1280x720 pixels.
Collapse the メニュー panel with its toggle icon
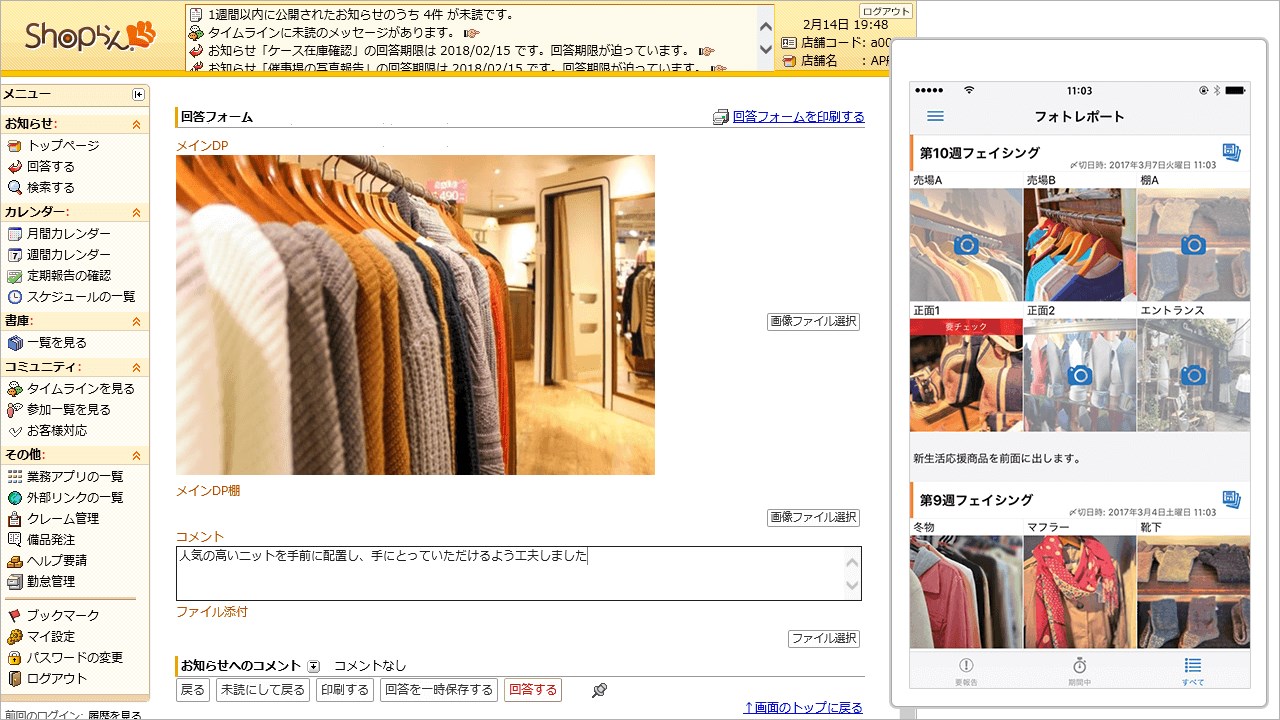[138, 94]
